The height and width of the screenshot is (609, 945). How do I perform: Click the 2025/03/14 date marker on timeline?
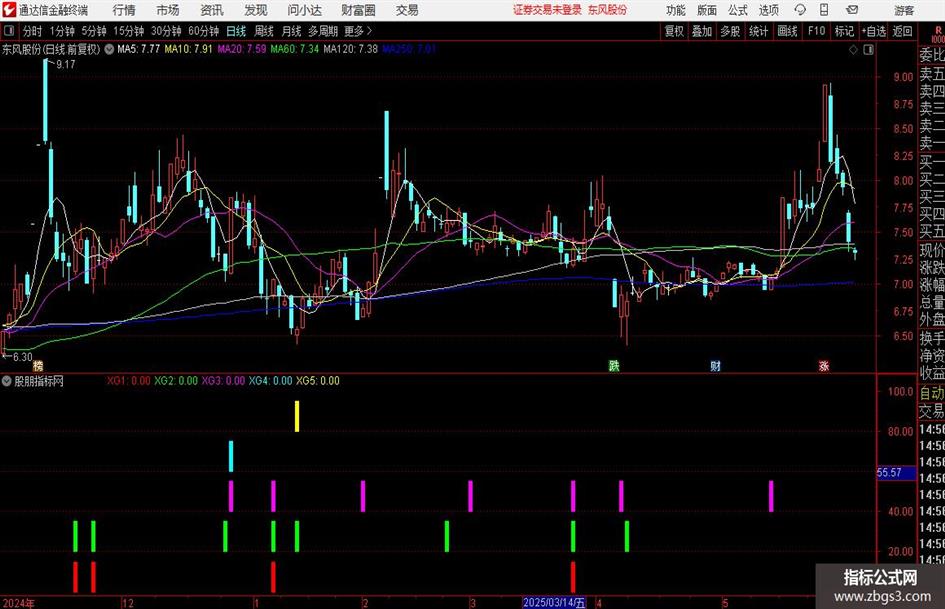(x=554, y=602)
